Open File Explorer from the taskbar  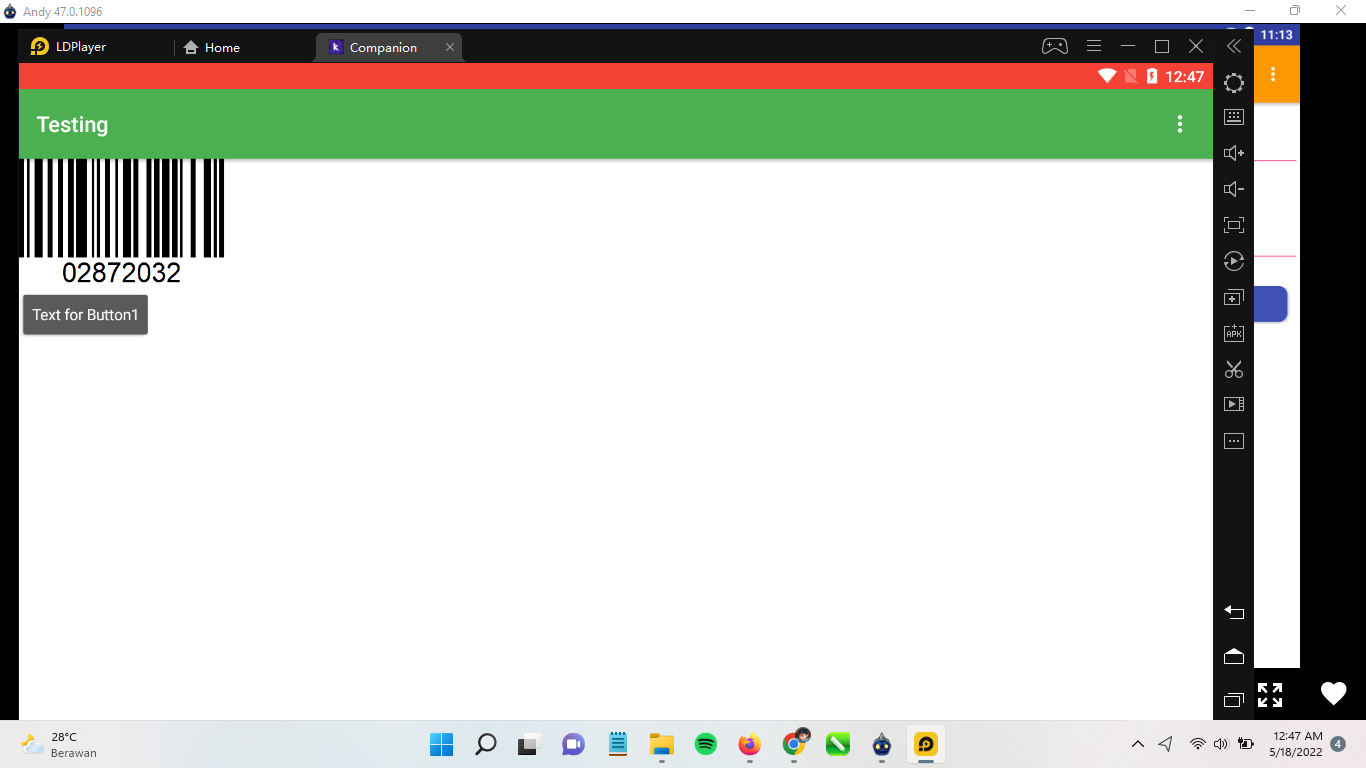click(661, 744)
